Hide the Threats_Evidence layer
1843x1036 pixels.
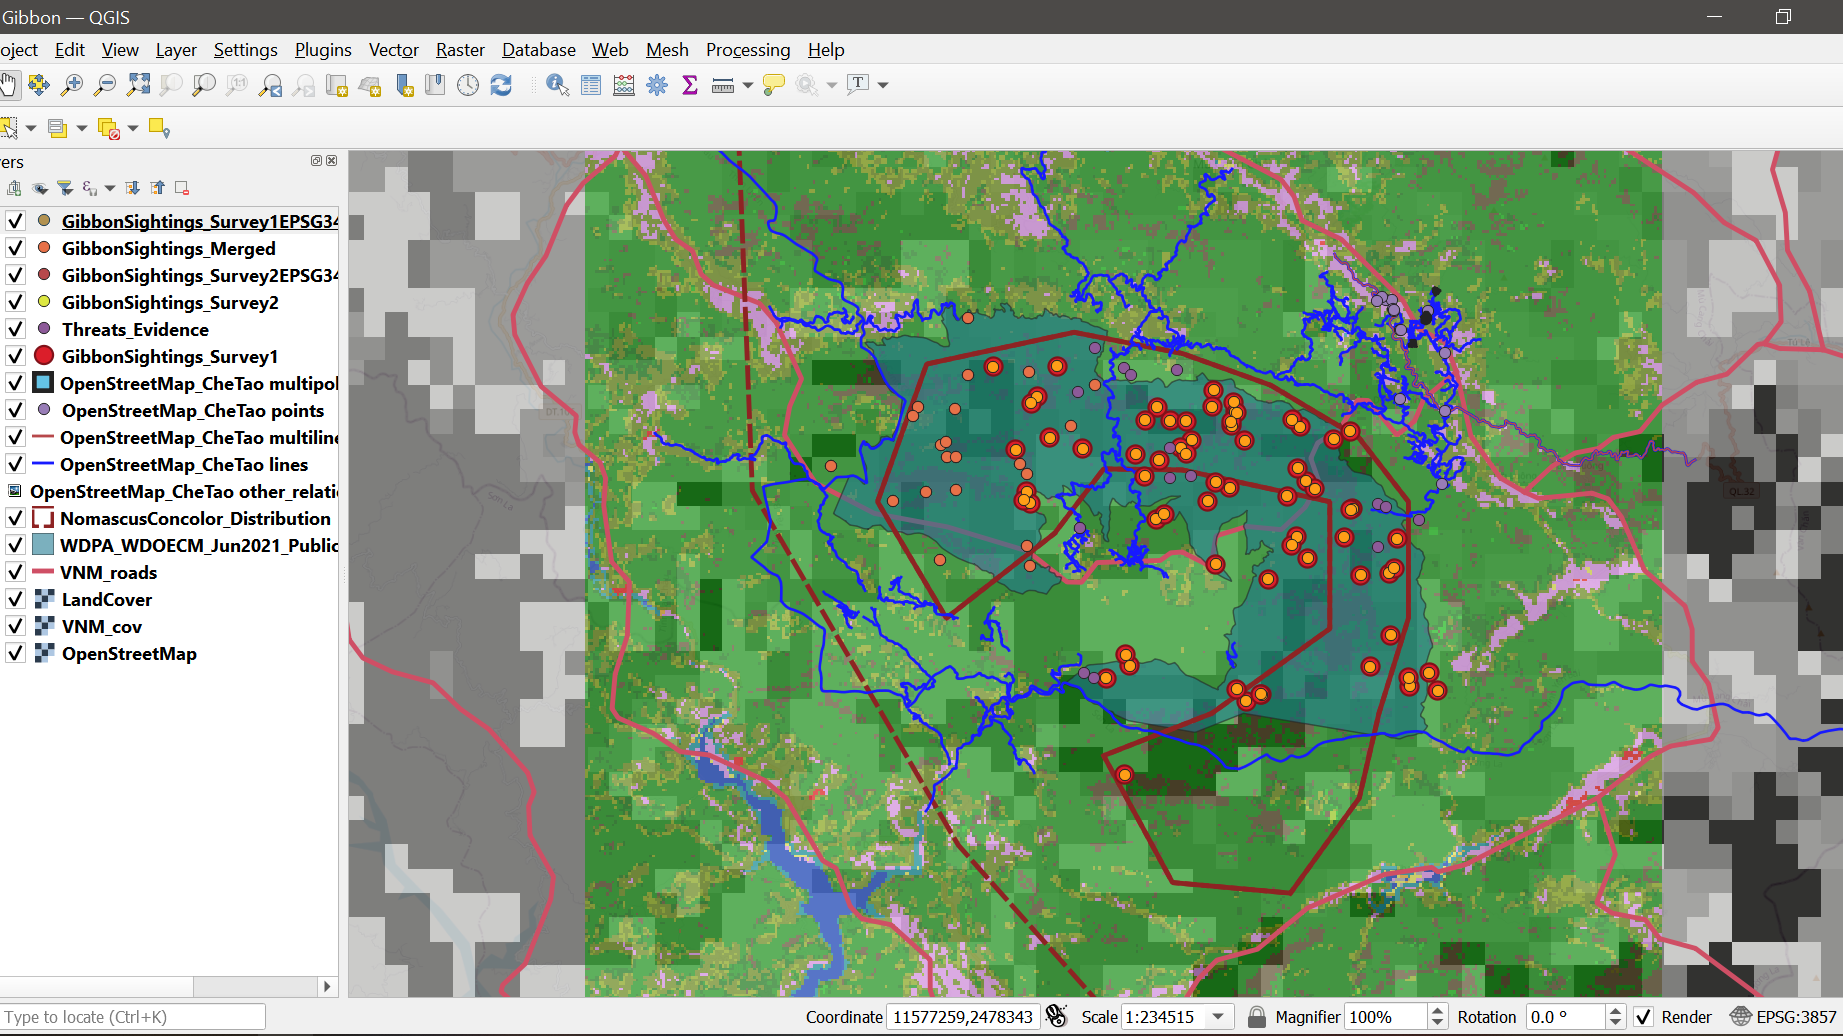[x=15, y=329]
